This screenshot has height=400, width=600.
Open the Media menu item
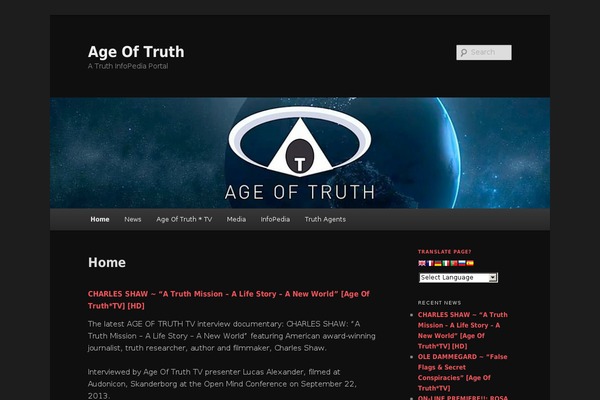coord(236,219)
